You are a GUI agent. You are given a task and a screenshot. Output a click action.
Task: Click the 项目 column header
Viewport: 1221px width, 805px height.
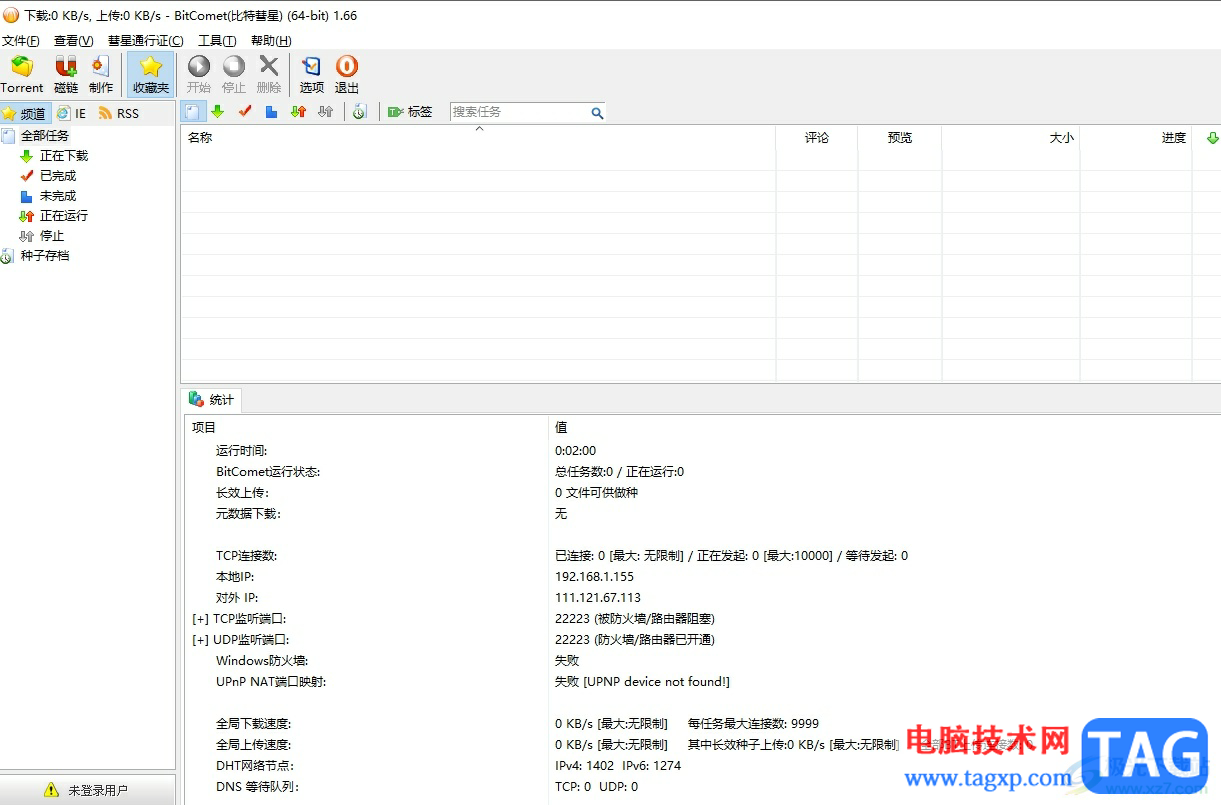tap(365, 427)
